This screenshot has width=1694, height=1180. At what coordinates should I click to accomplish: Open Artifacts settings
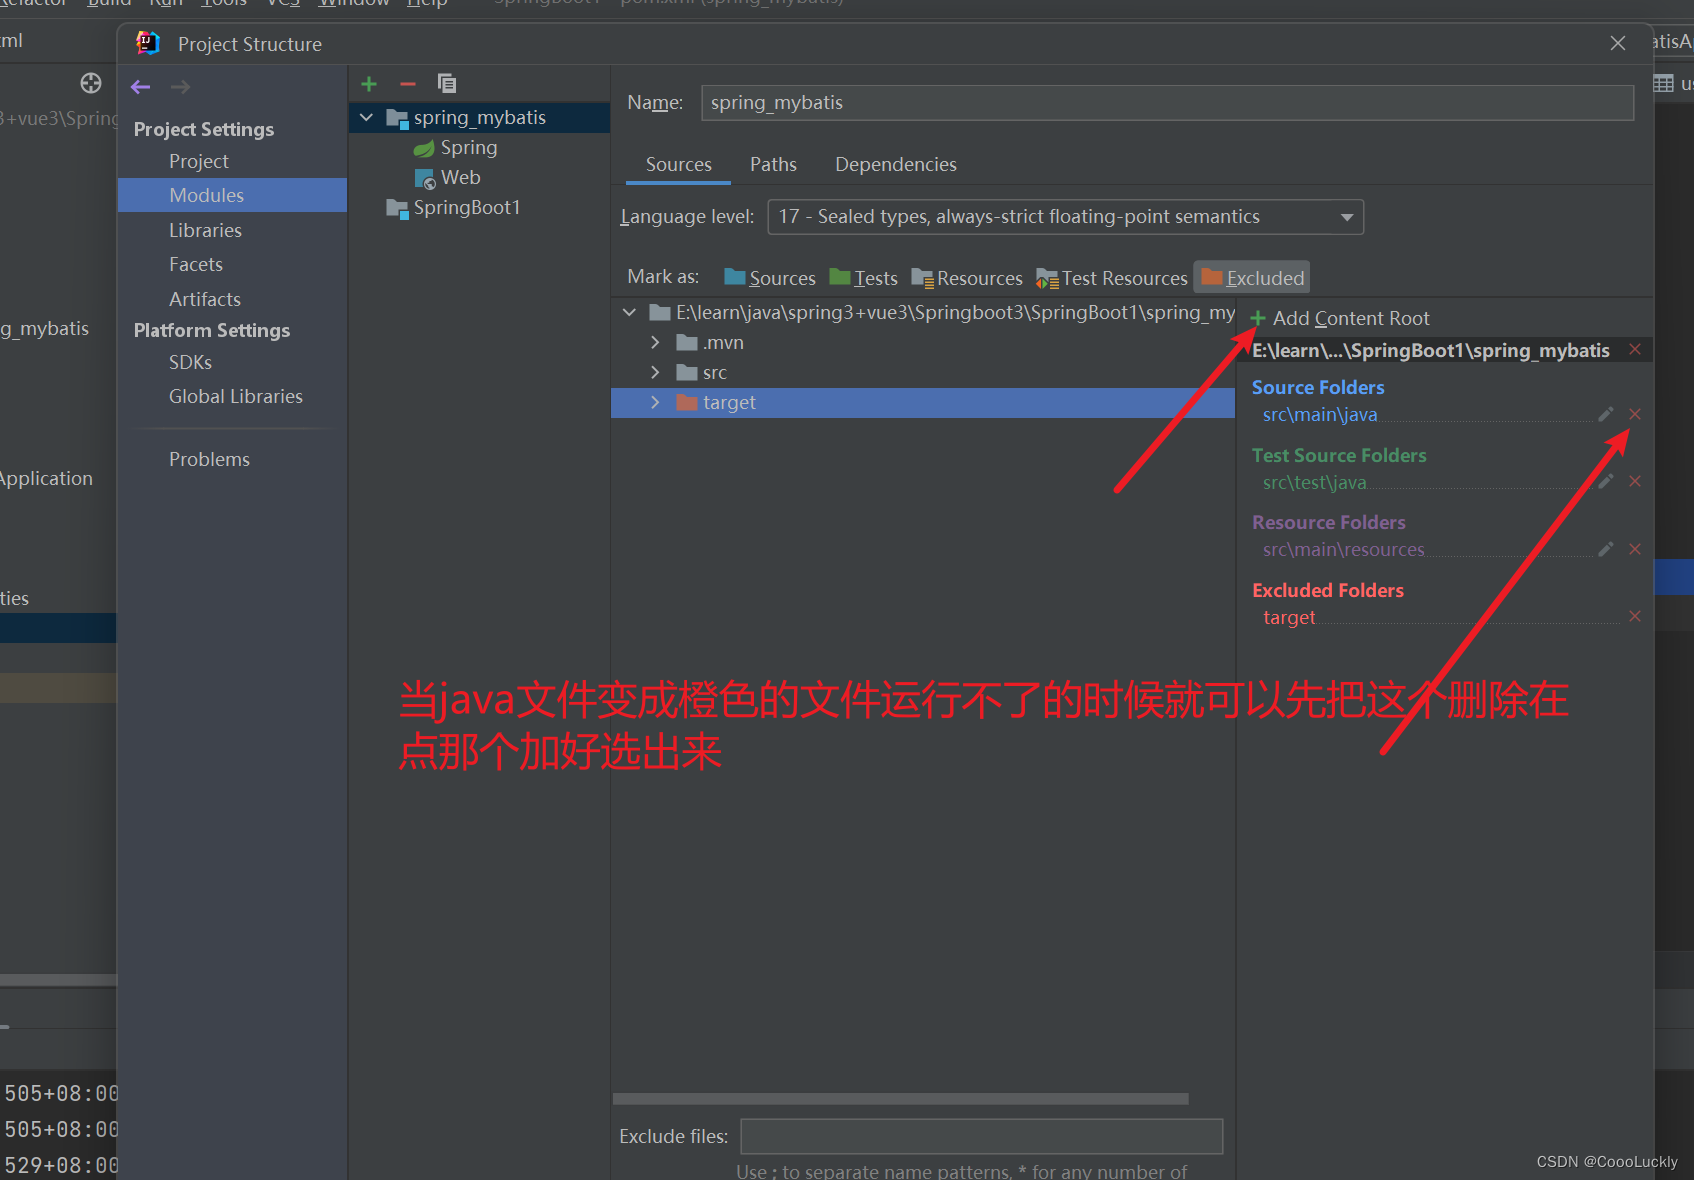tap(205, 299)
